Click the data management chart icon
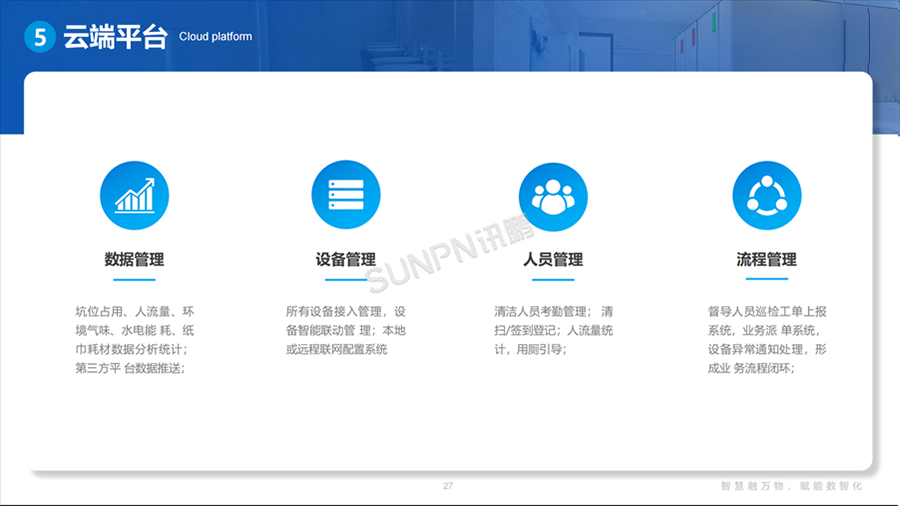The width and height of the screenshot is (900, 506). coord(134,195)
